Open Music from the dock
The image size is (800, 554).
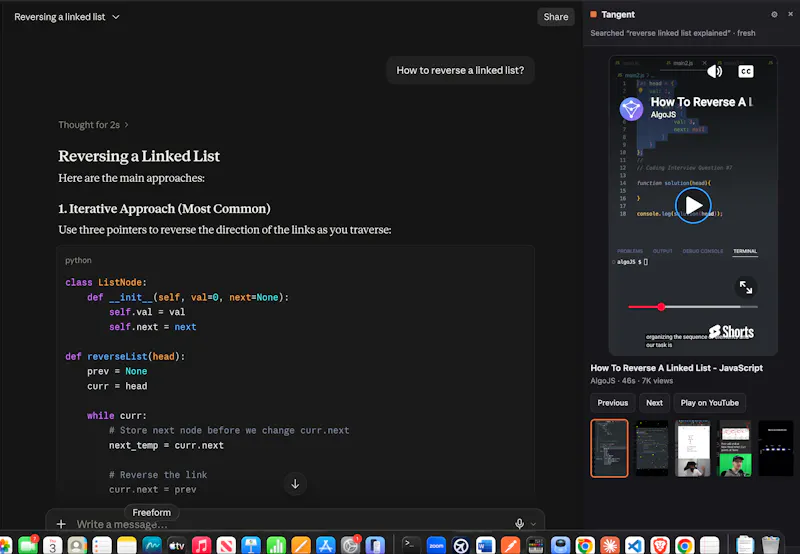tap(202, 545)
